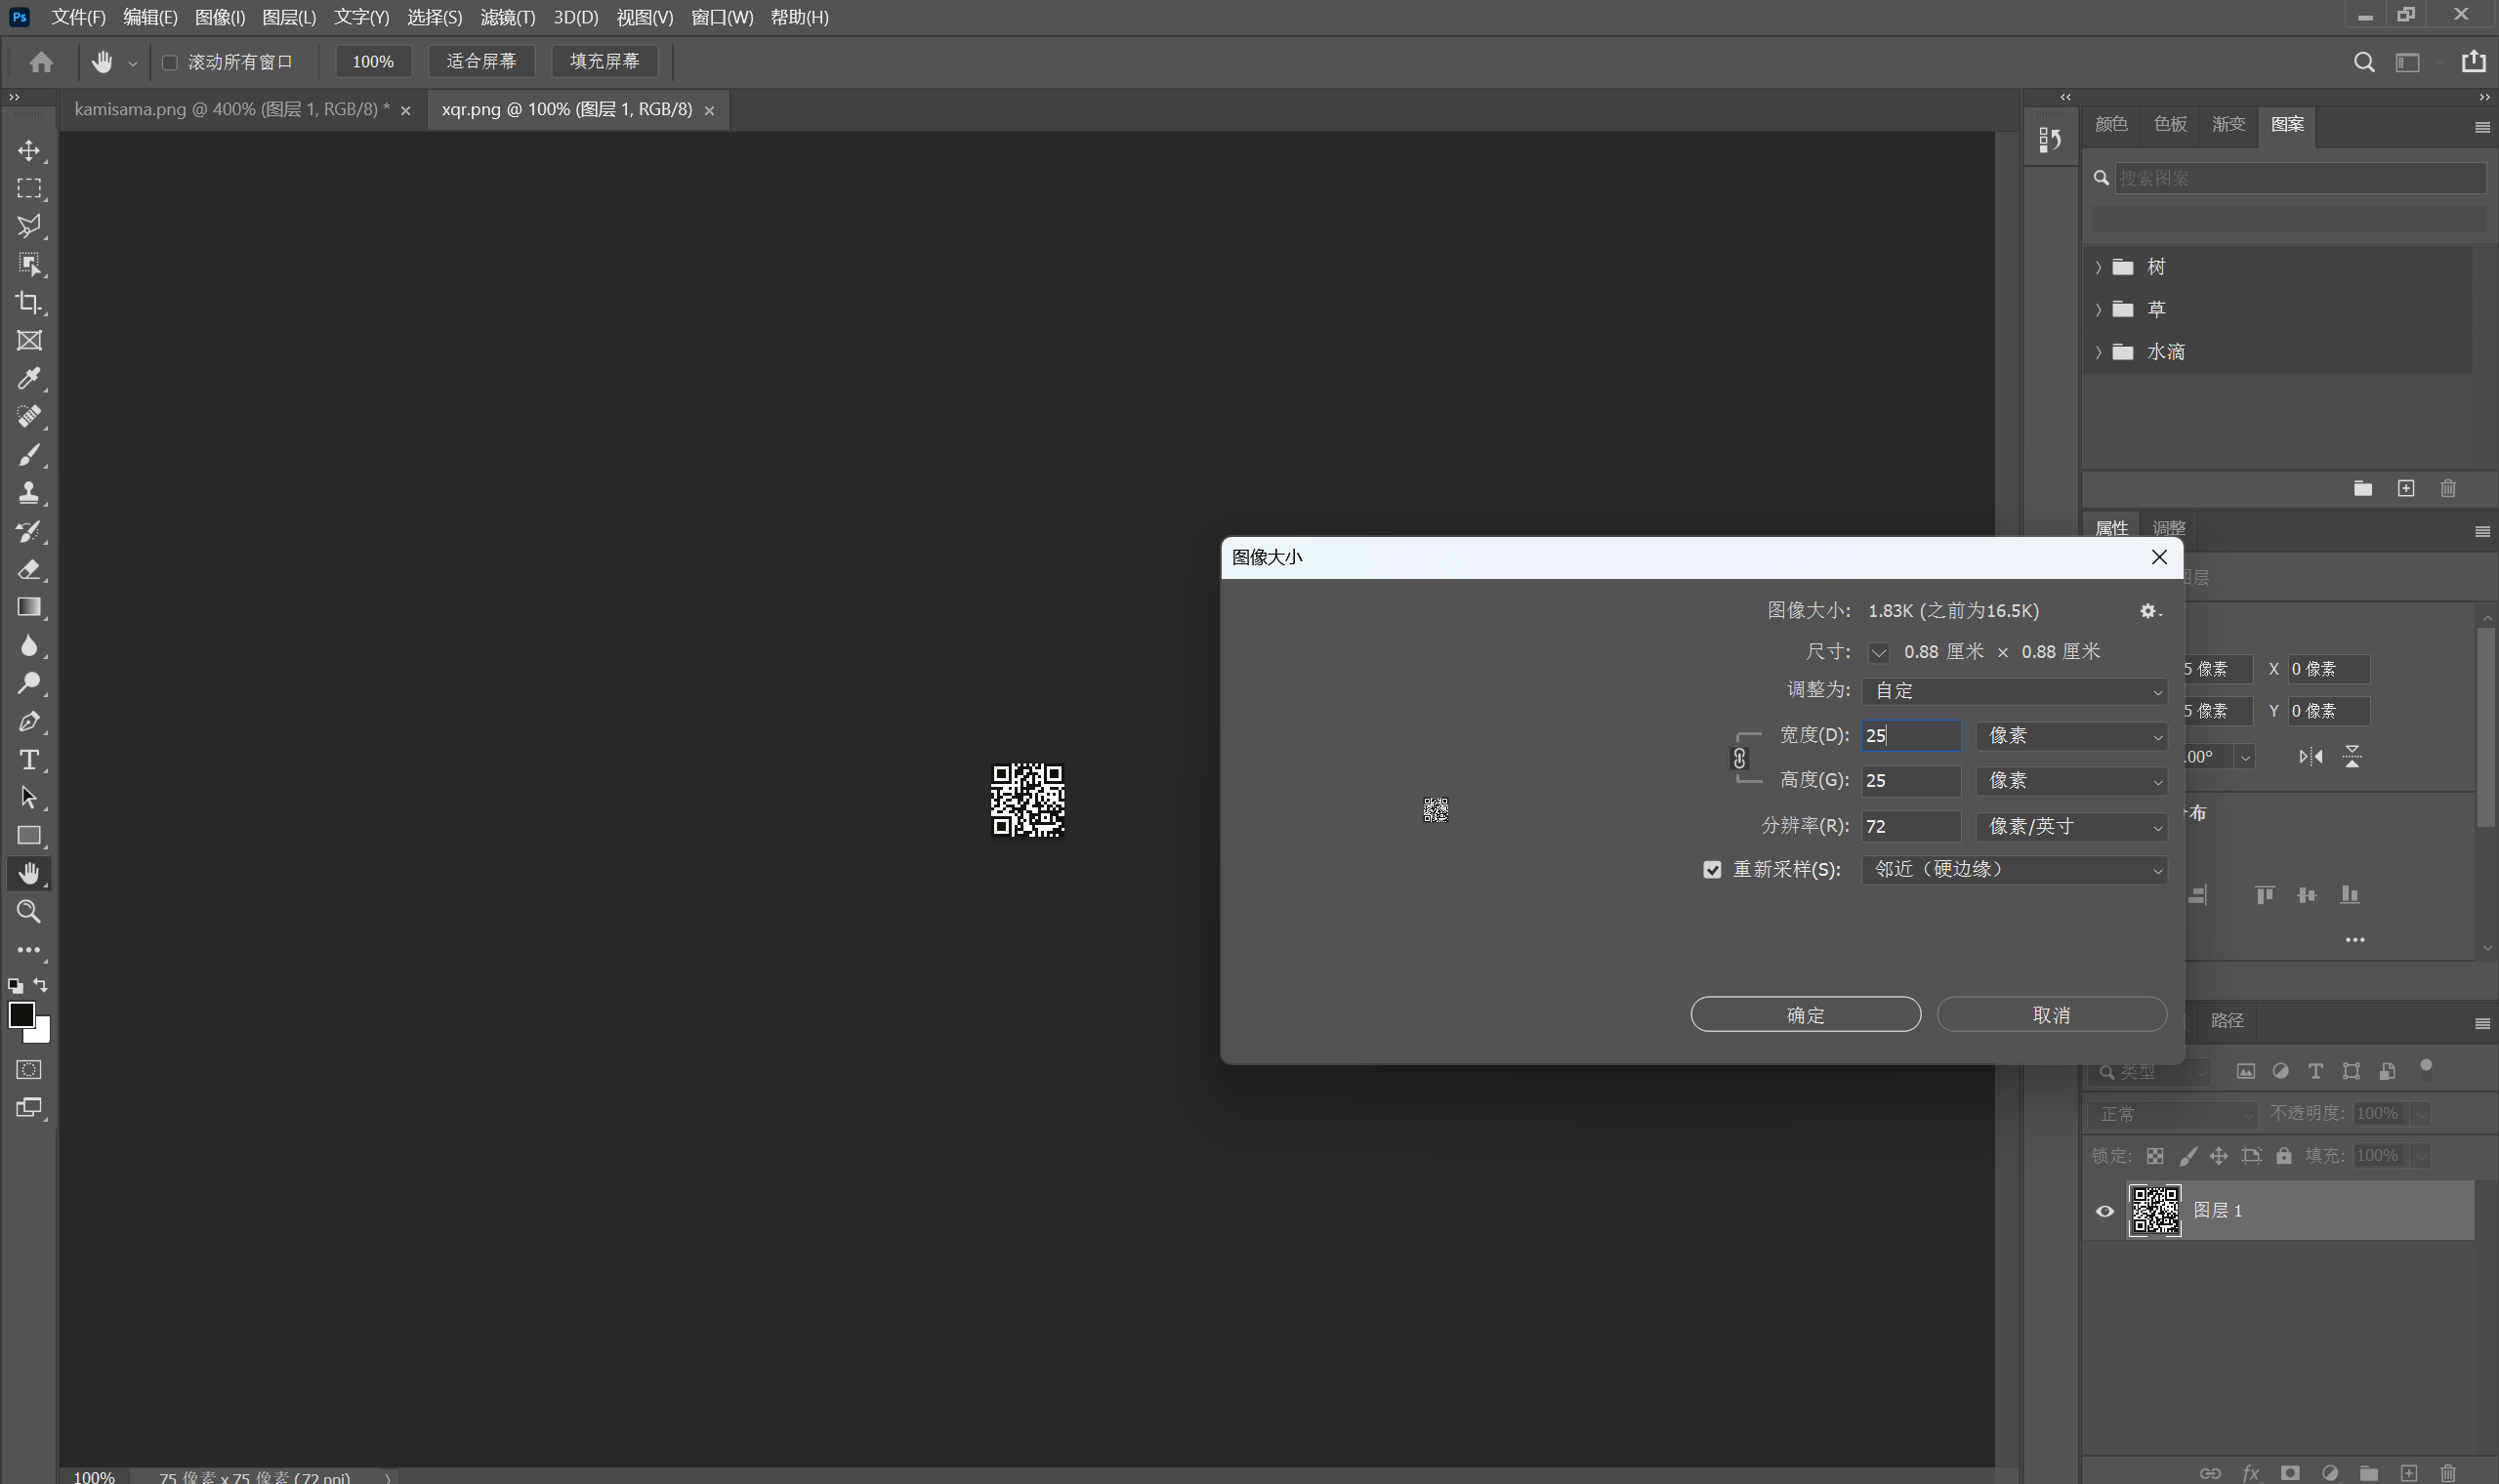This screenshot has width=2499, height=1484.
Task: Select the Brush tool
Action: click(29, 454)
